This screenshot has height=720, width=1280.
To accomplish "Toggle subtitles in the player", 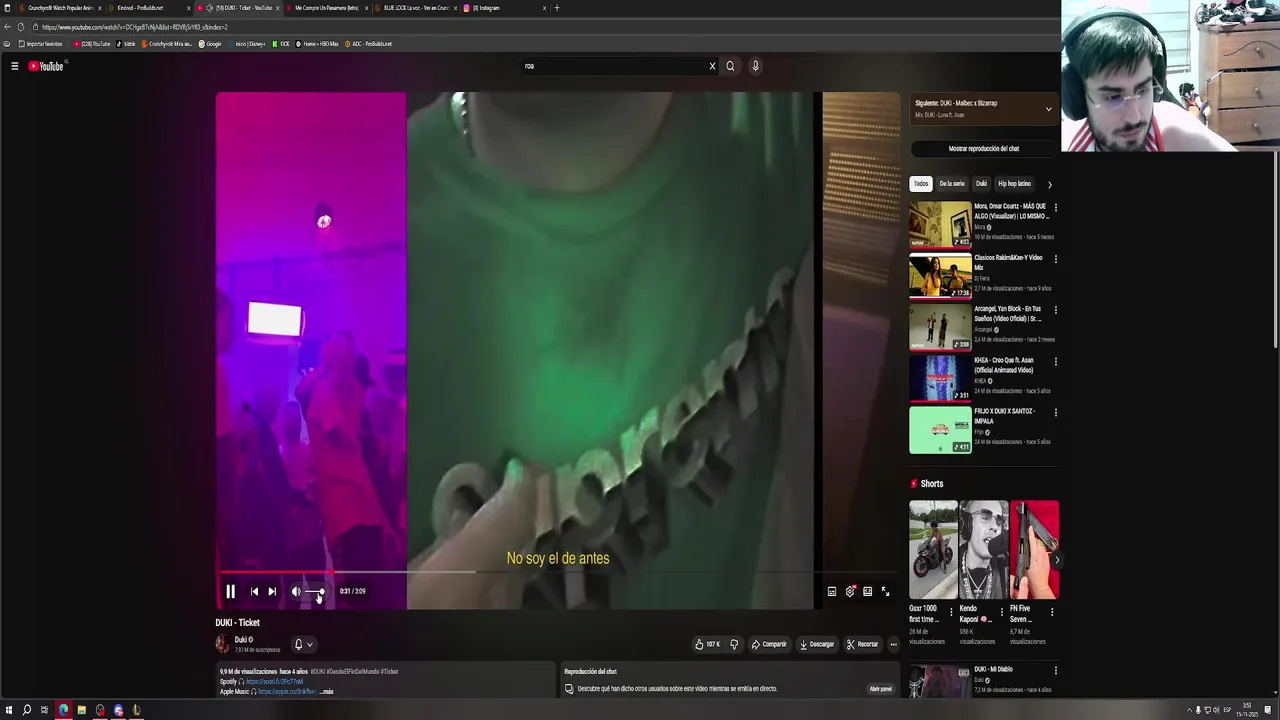I will [x=832, y=591].
